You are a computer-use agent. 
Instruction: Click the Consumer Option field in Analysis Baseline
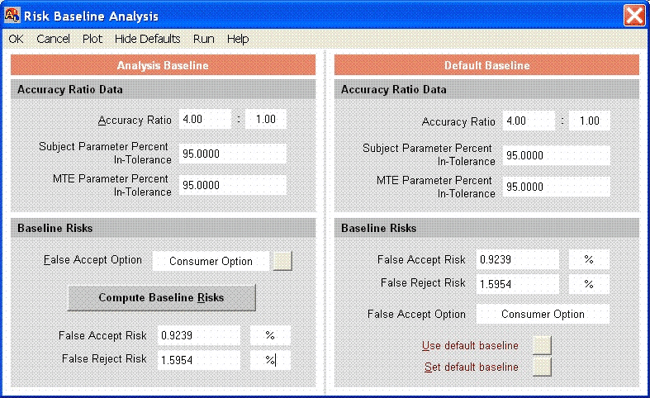(x=211, y=261)
